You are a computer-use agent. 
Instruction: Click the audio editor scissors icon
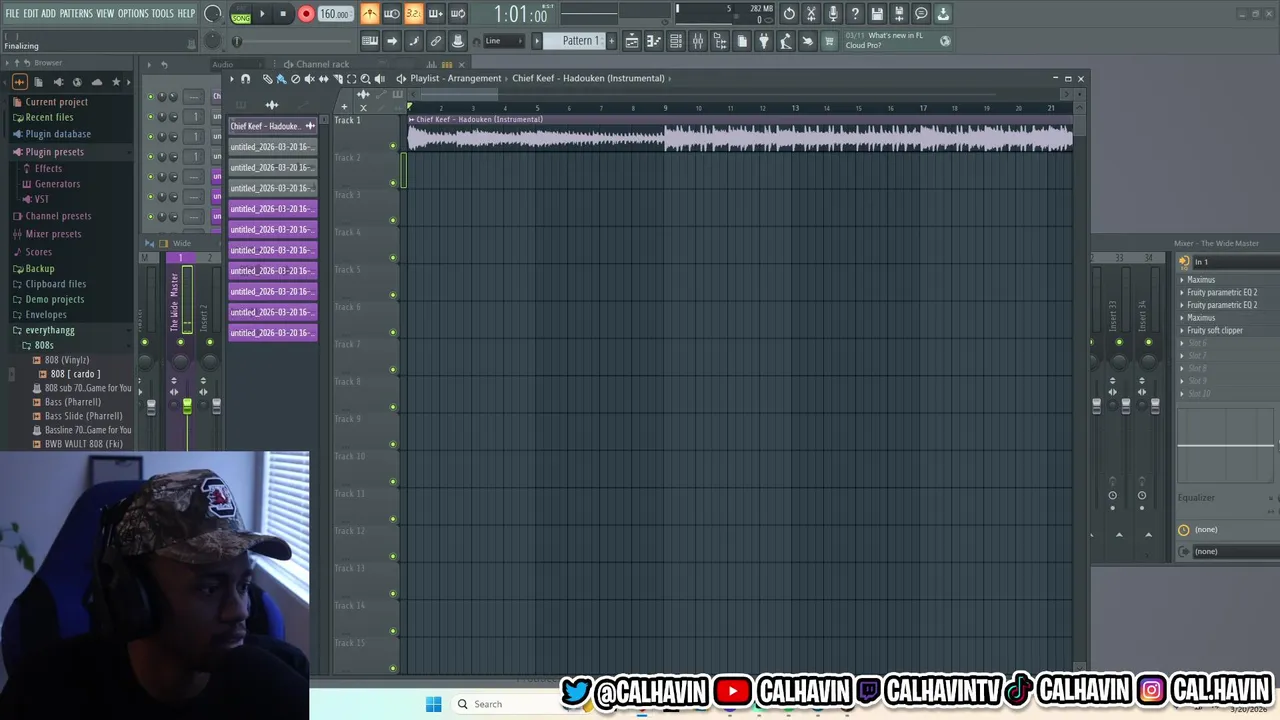click(x=811, y=14)
